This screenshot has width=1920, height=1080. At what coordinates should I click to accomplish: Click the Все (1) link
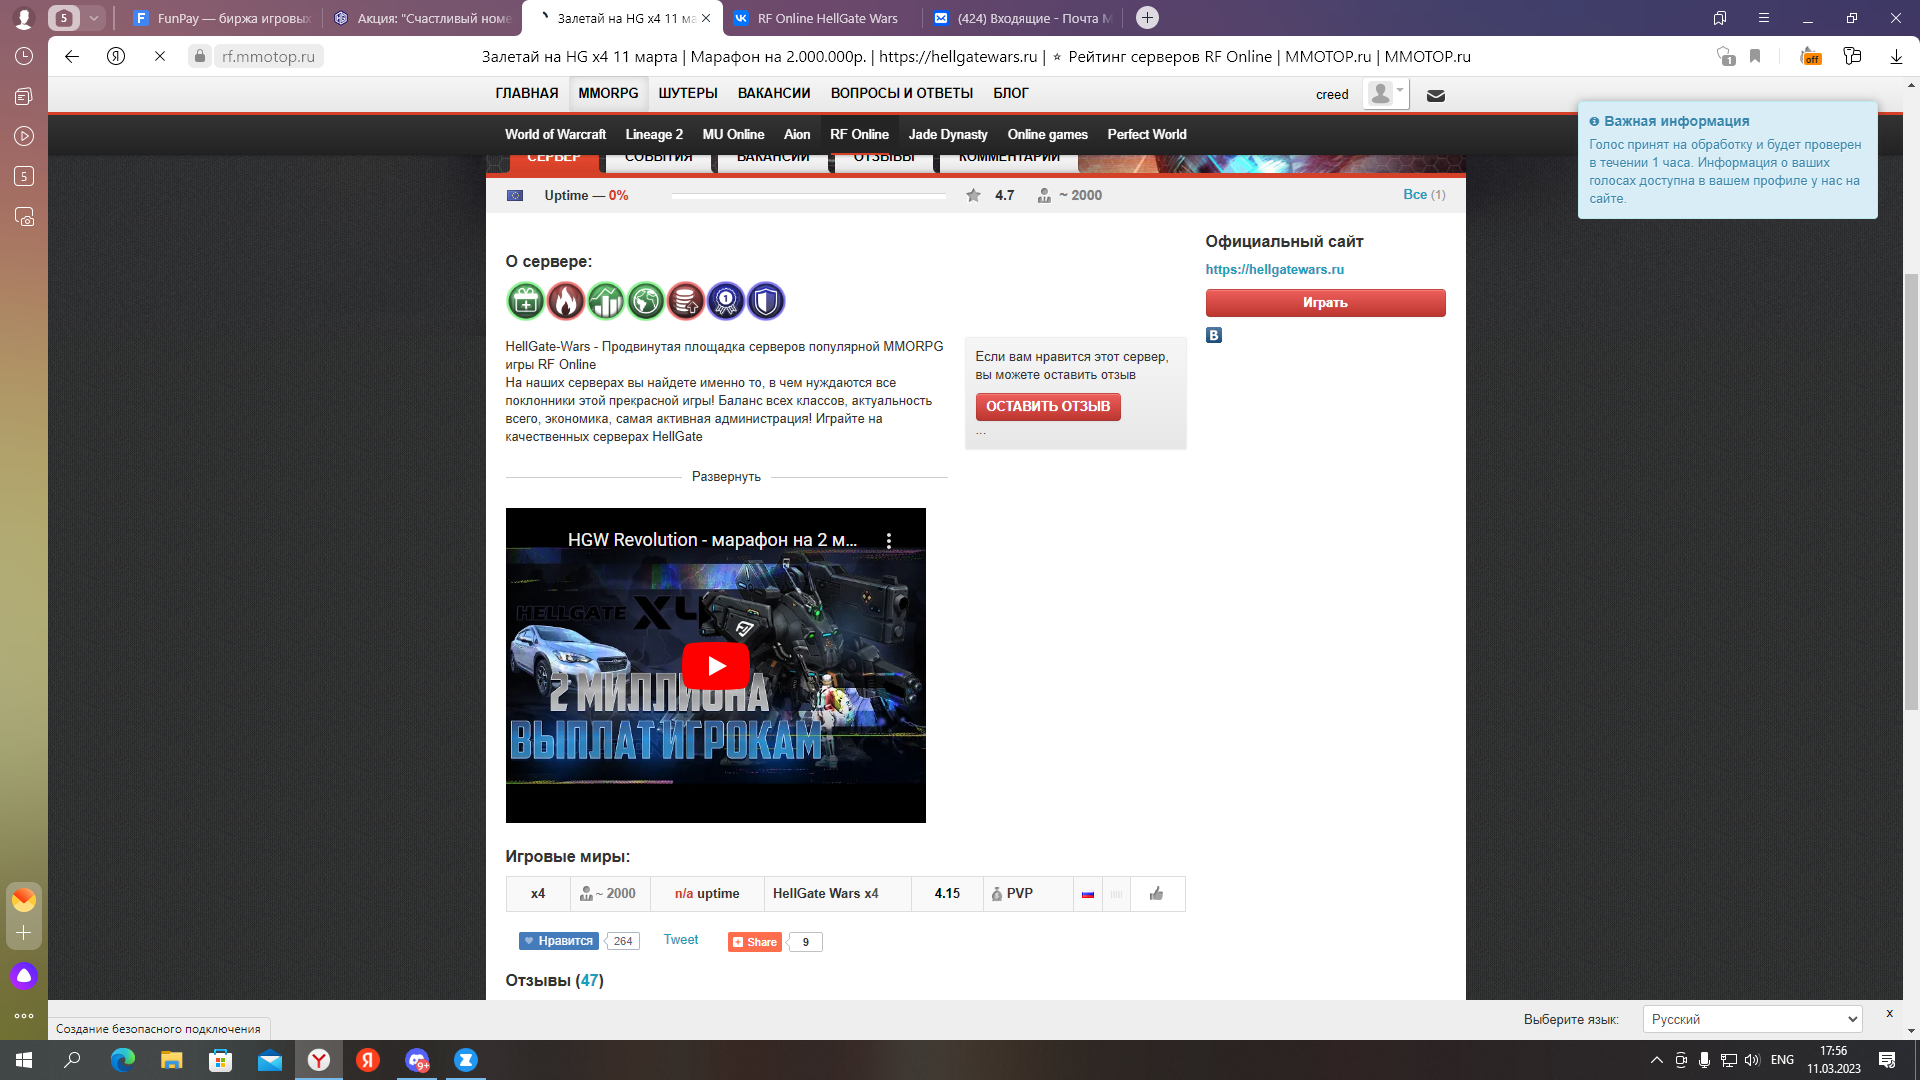click(x=1424, y=195)
